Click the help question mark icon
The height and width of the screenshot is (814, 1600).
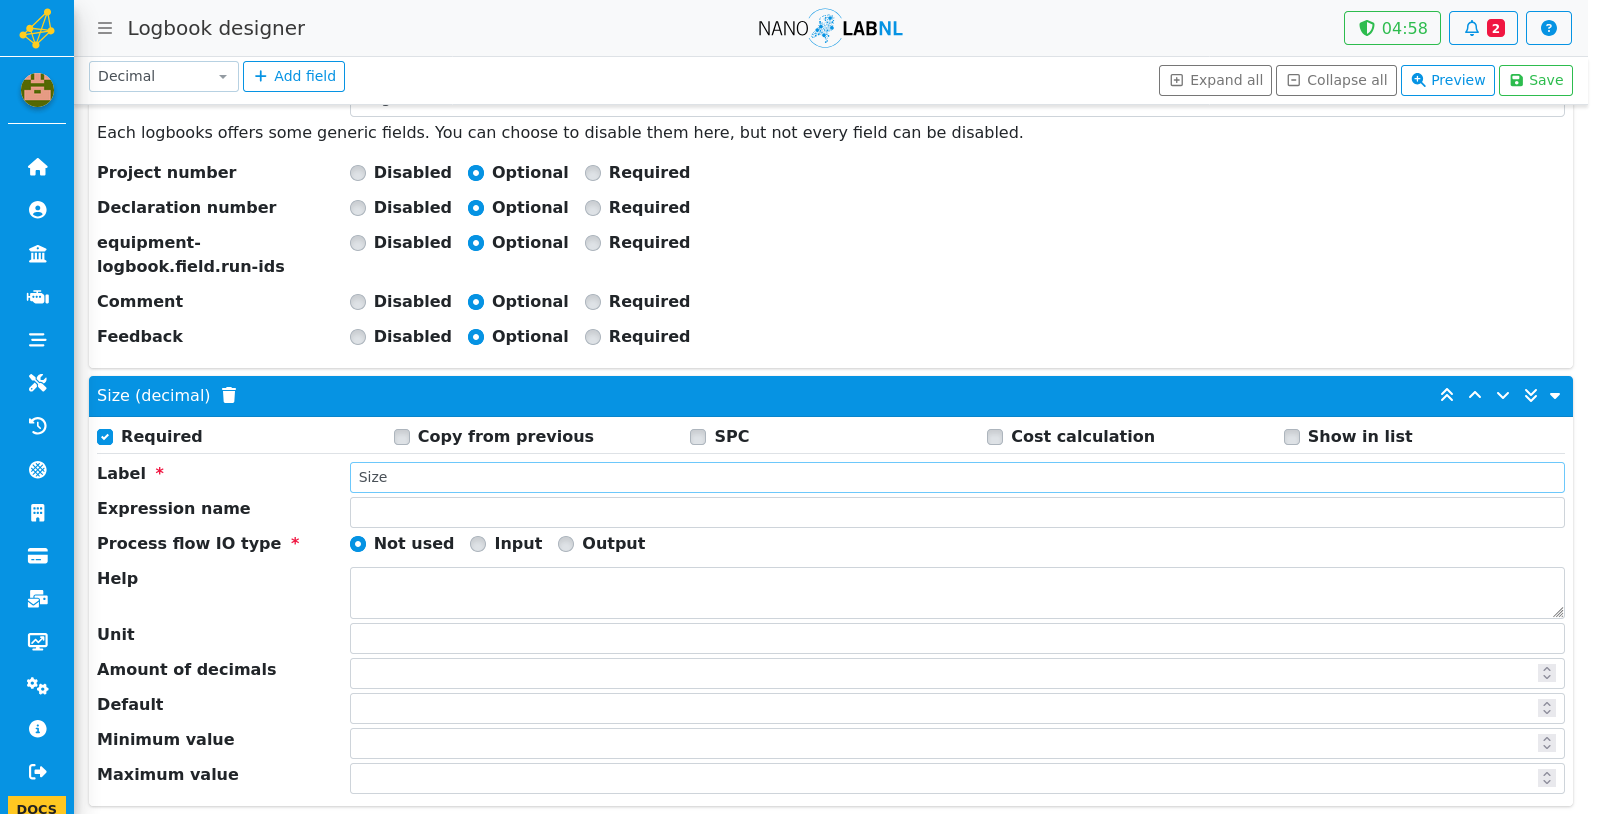pyautogui.click(x=1548, y=28)
